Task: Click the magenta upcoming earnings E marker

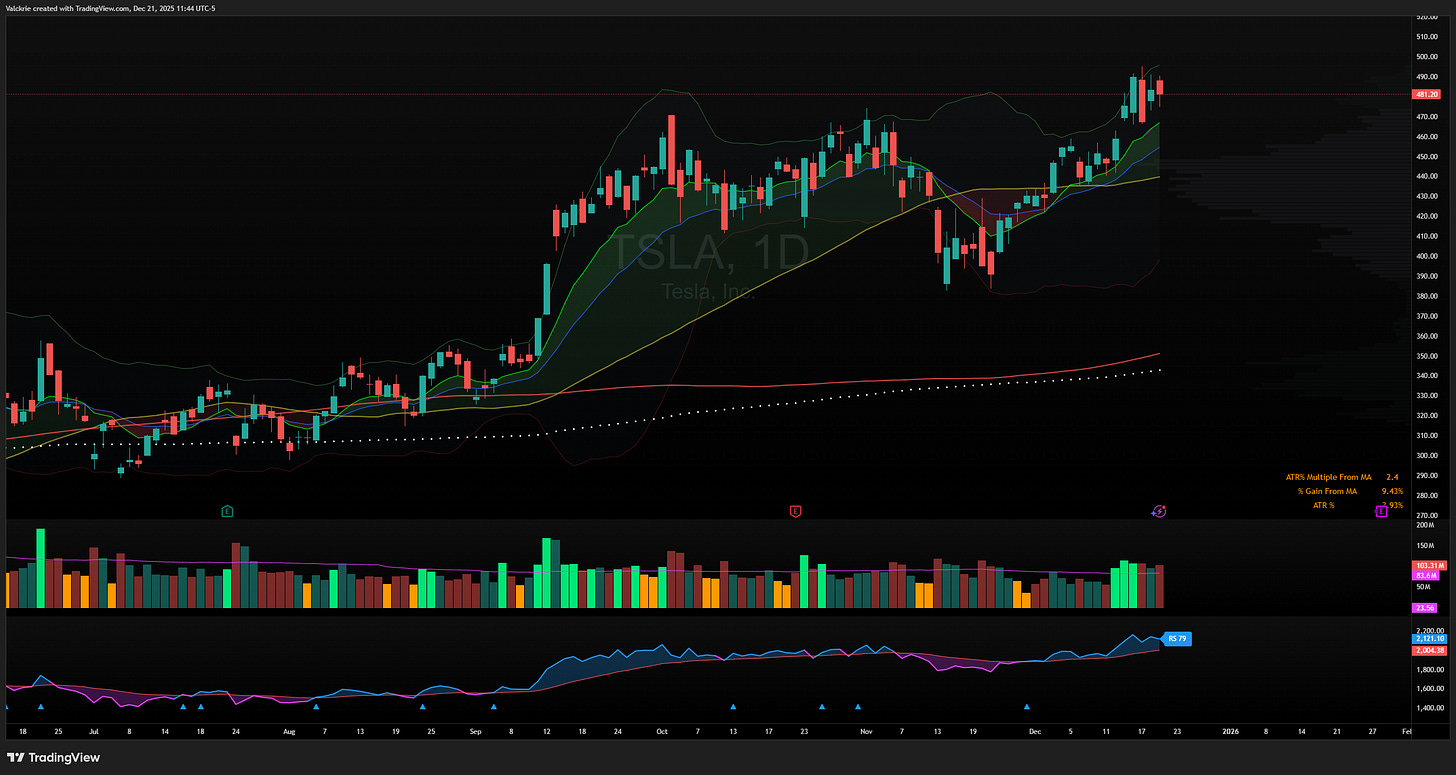Action: click(x=1381, y=511)
